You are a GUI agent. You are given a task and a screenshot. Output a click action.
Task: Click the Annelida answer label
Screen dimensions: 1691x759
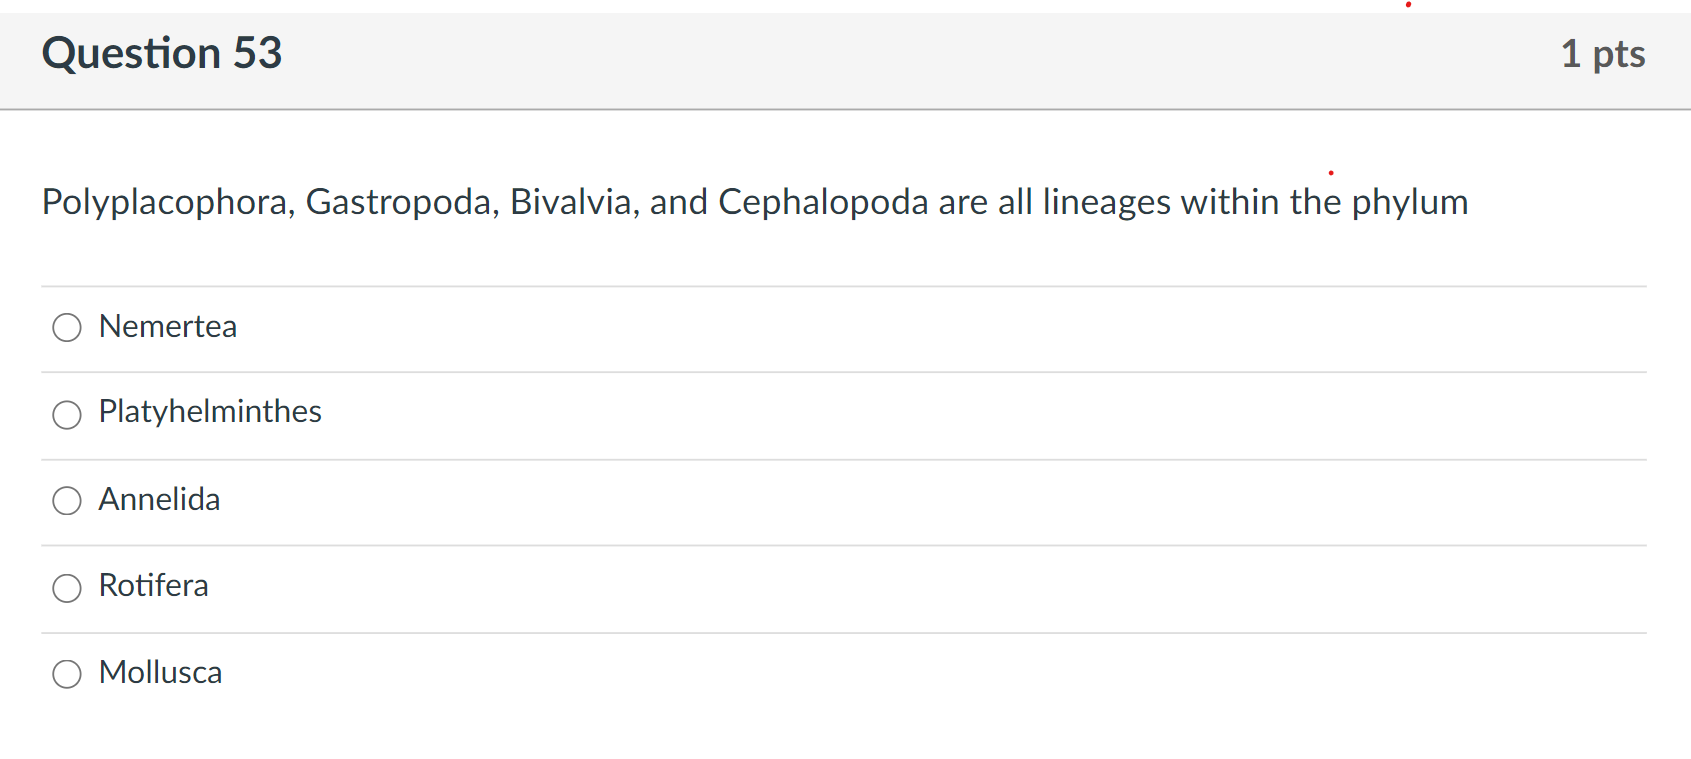(x=159, y=499)
